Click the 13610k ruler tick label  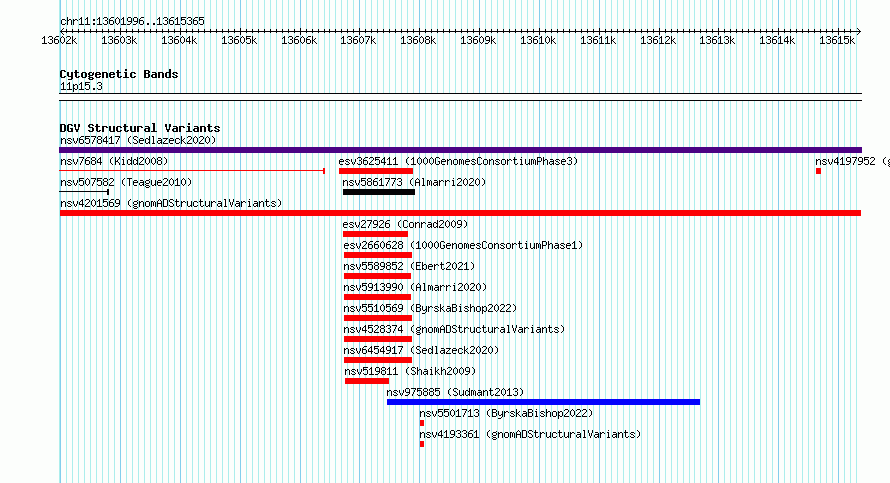538,41
